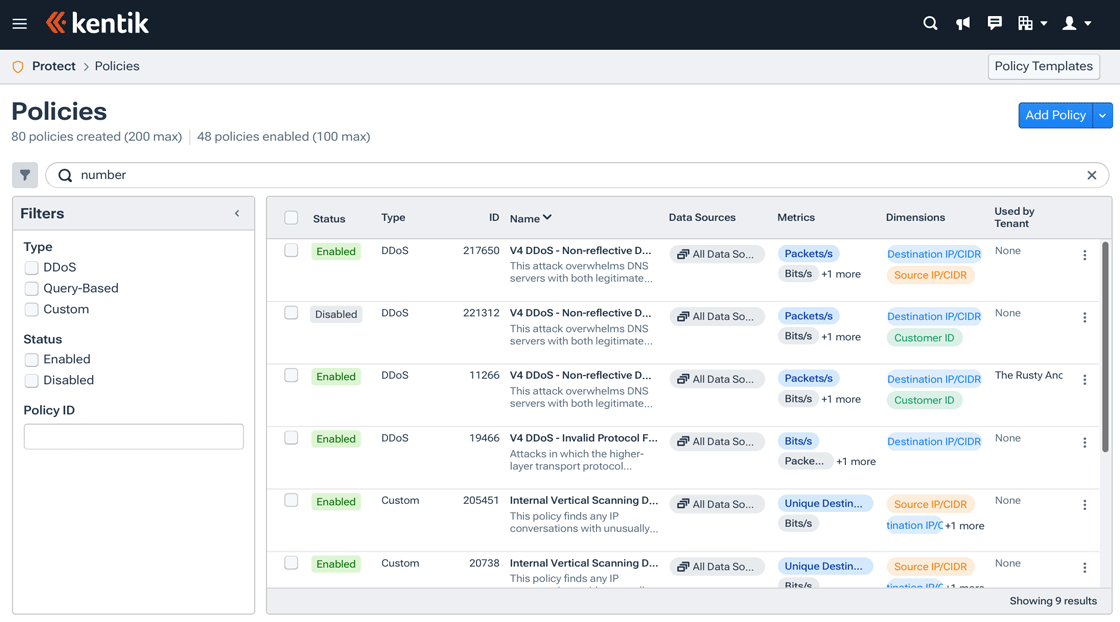Screen dimensions: 1120x622
Task: Collapse the Filters sidebar using the chevron
Action: coord(237,213)
